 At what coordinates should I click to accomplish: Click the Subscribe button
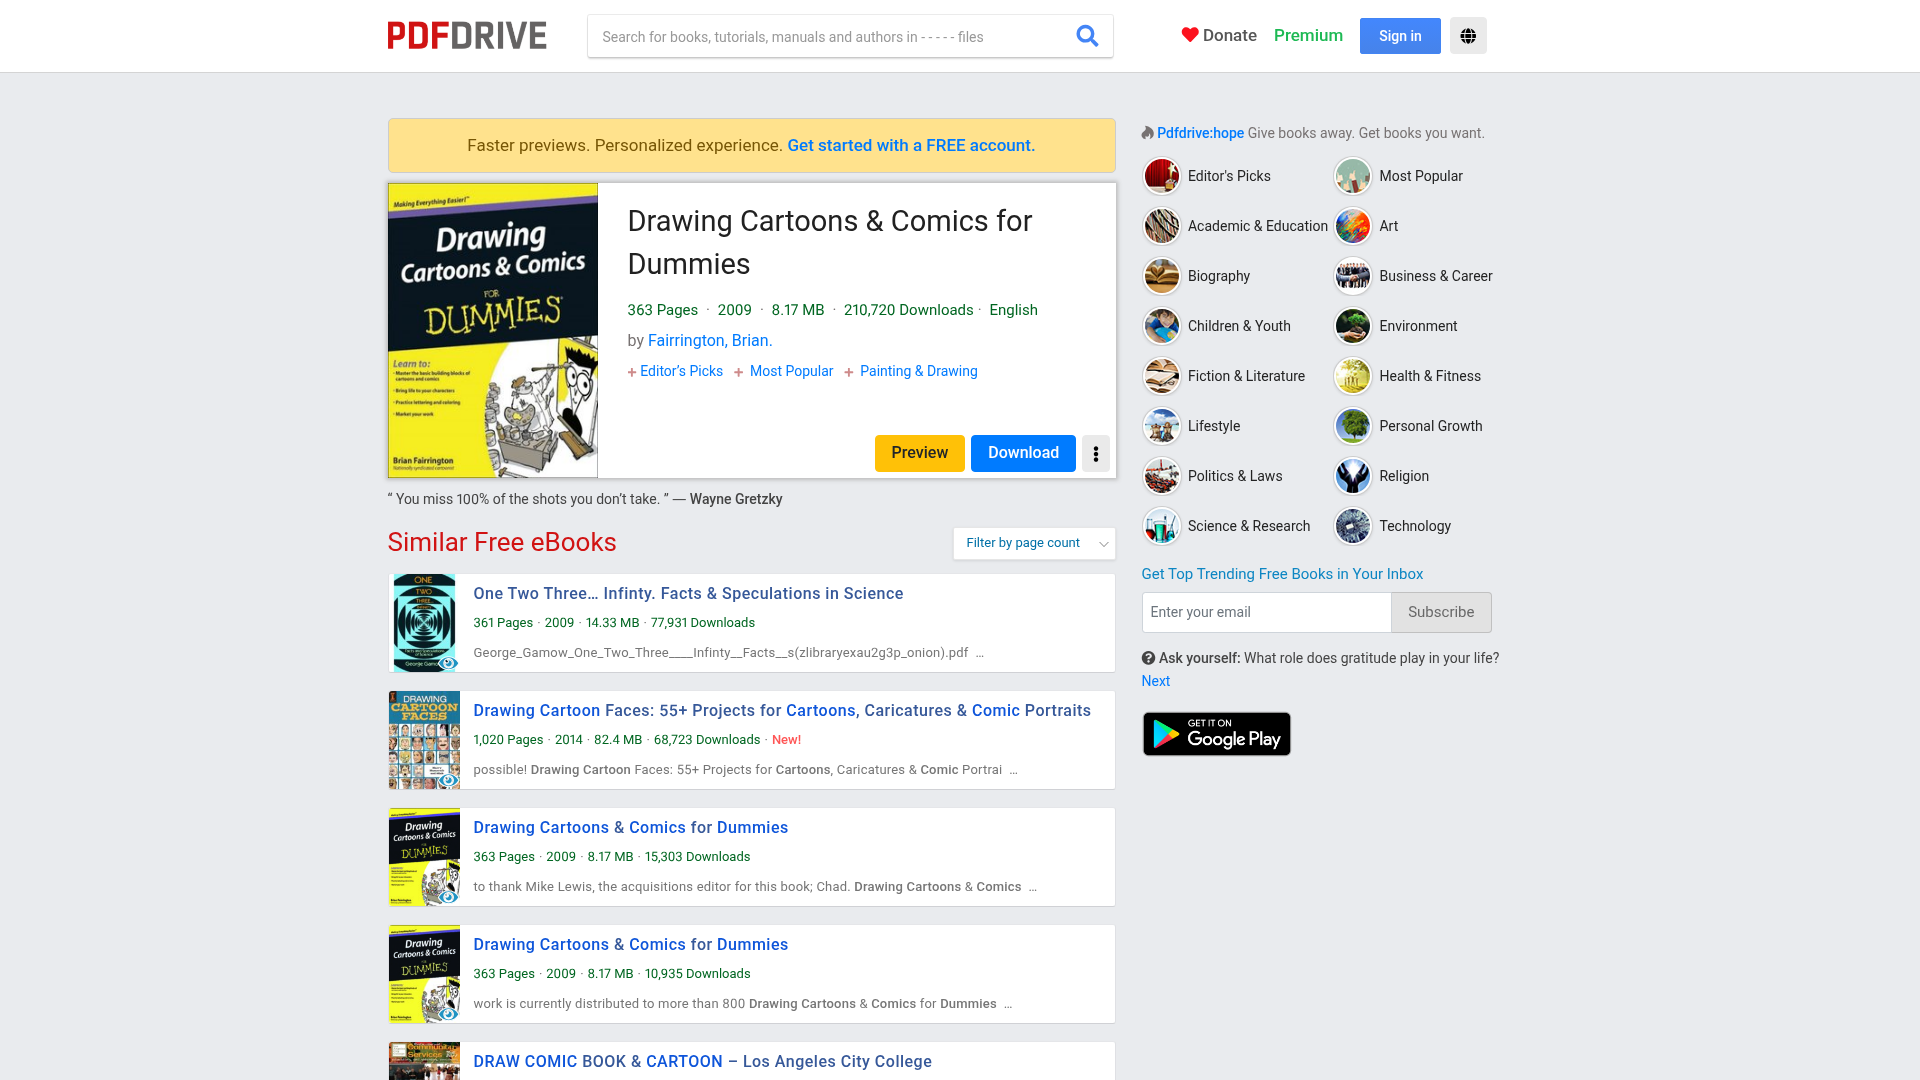(1441, 612)
